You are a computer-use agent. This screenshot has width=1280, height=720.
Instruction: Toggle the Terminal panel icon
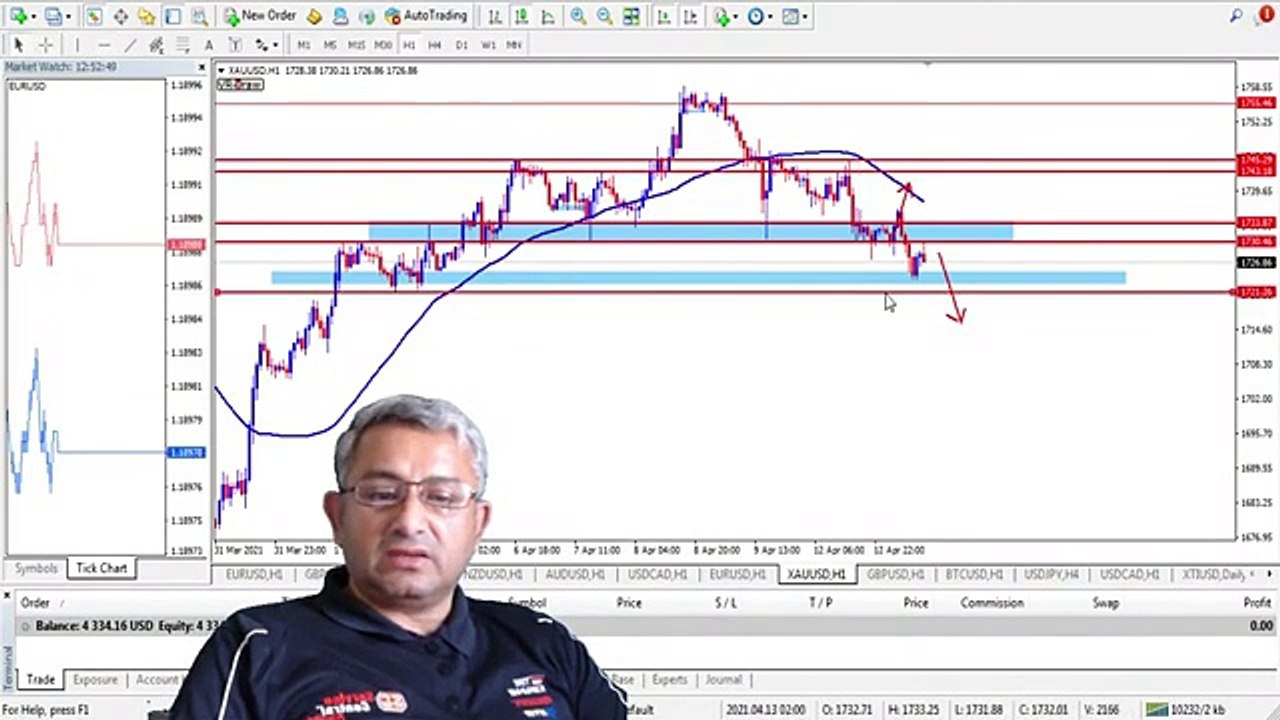point(172,16)
